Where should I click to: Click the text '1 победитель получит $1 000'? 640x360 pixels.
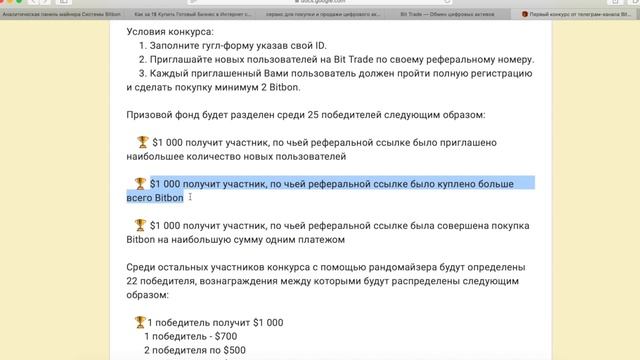215,323
